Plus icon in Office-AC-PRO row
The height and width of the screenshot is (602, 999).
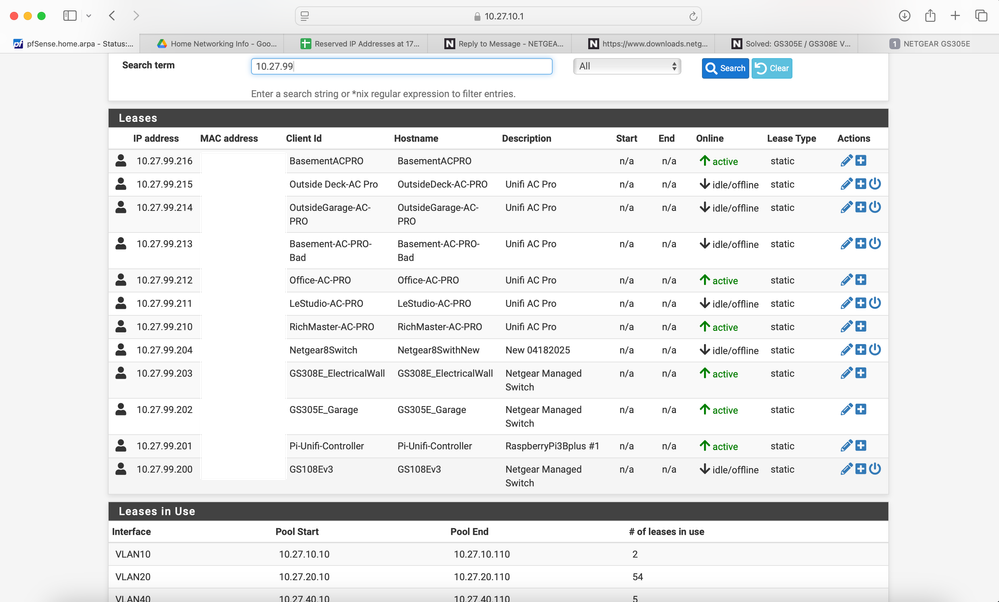click(x=861, y=280)
